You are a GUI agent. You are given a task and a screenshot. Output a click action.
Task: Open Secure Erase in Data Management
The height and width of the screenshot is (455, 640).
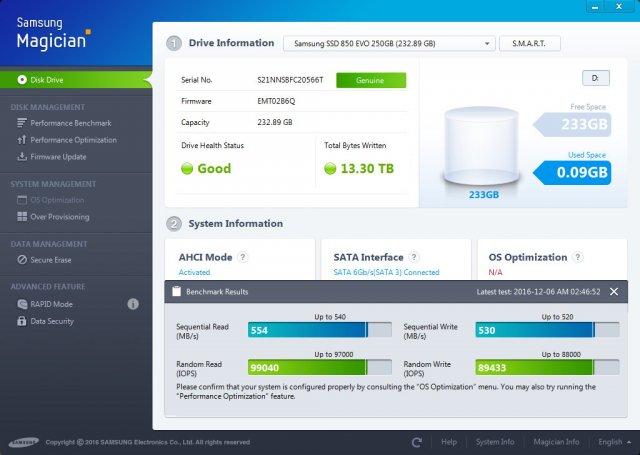pyautogui.click(x=52, y=260)
